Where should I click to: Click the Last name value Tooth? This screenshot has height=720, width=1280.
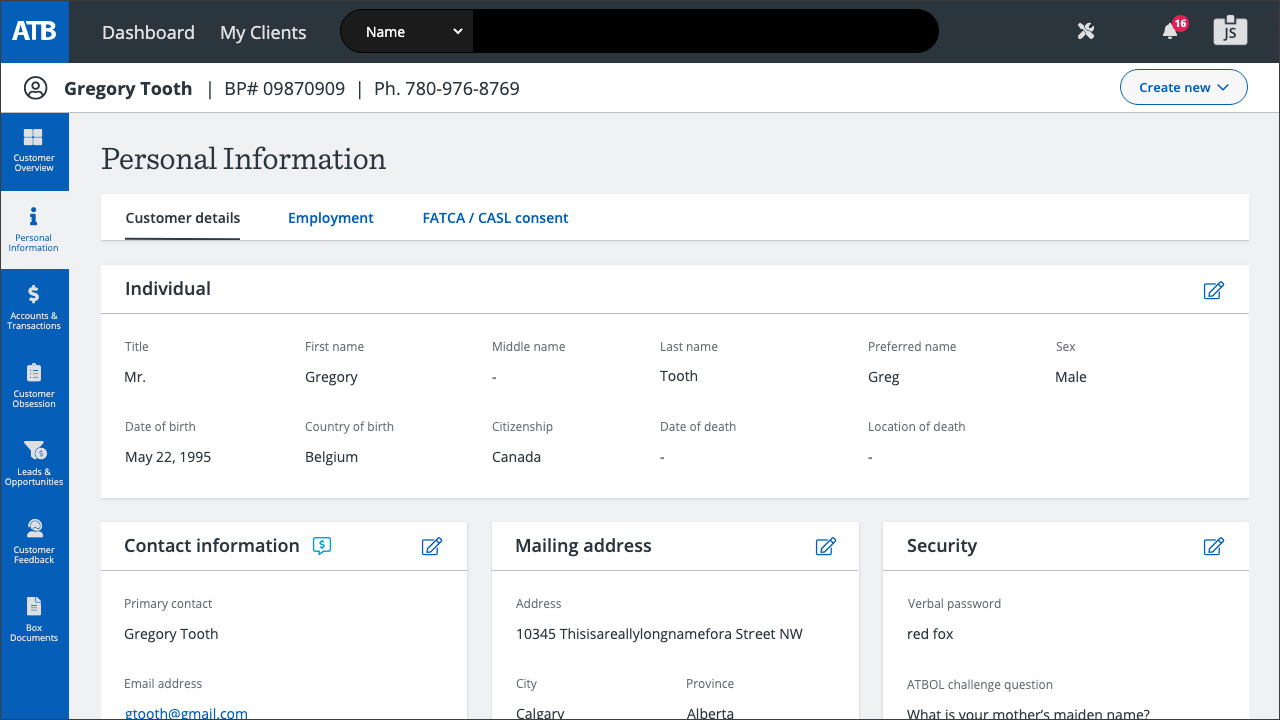point(679,376)
